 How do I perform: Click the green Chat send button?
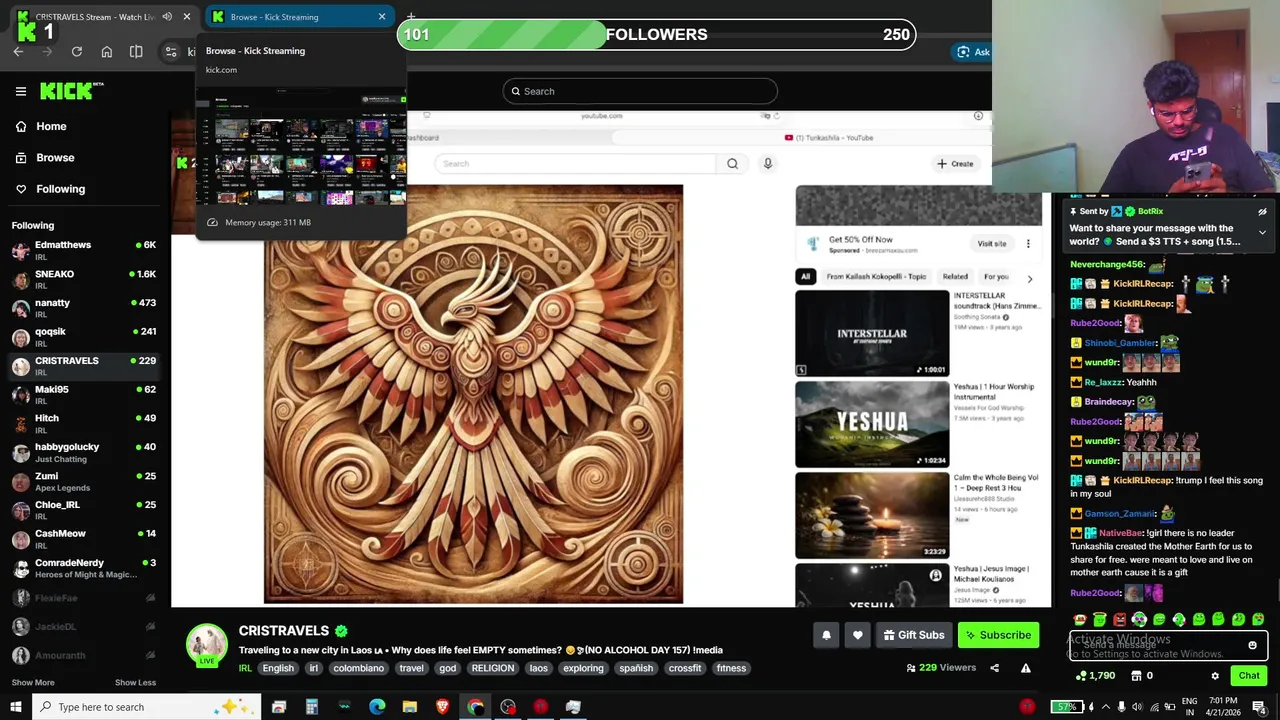coord(1249,676)
